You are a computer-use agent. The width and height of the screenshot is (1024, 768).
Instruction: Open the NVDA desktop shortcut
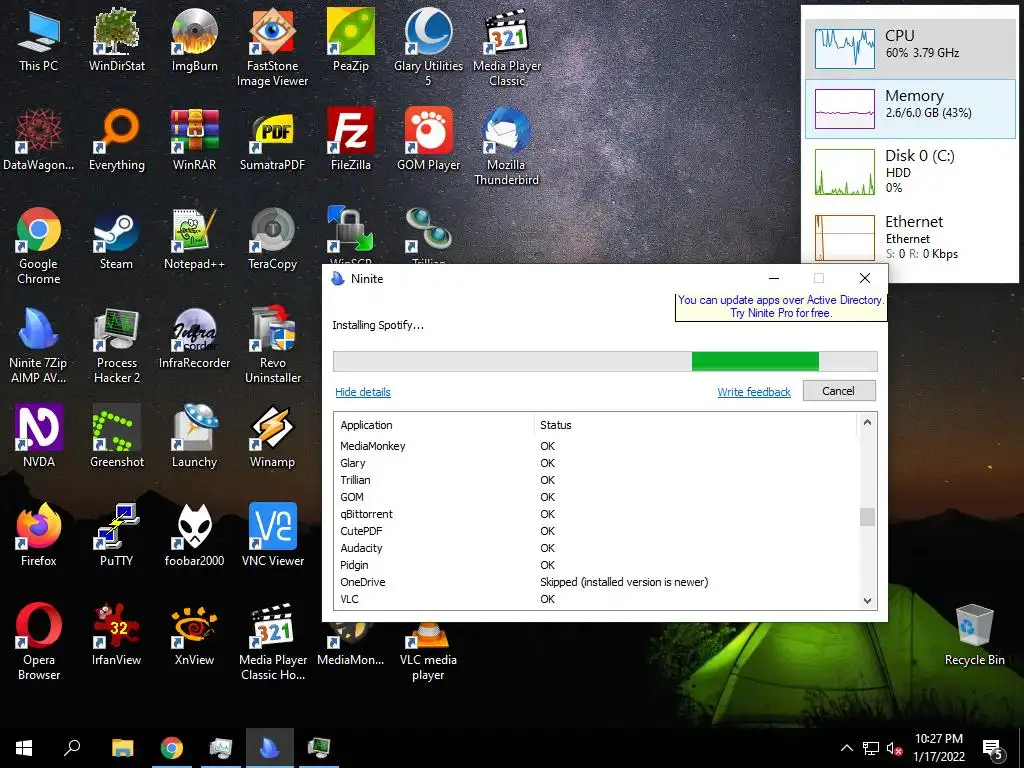39,435
